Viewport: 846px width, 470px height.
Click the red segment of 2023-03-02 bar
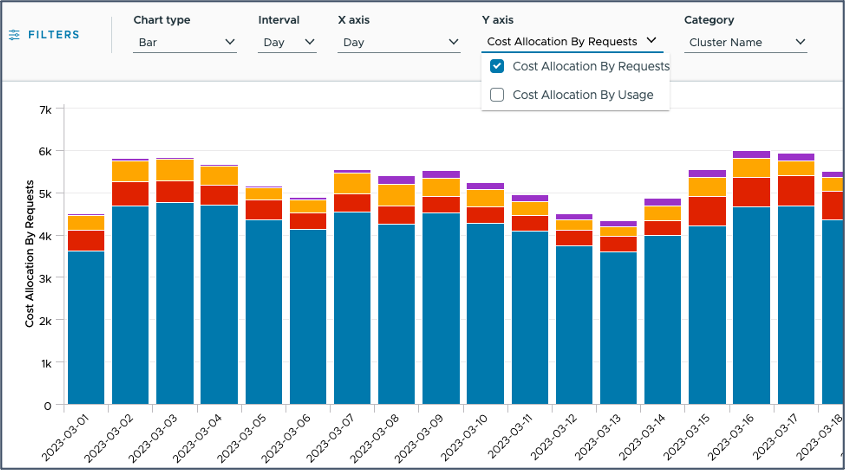point(131,194)
